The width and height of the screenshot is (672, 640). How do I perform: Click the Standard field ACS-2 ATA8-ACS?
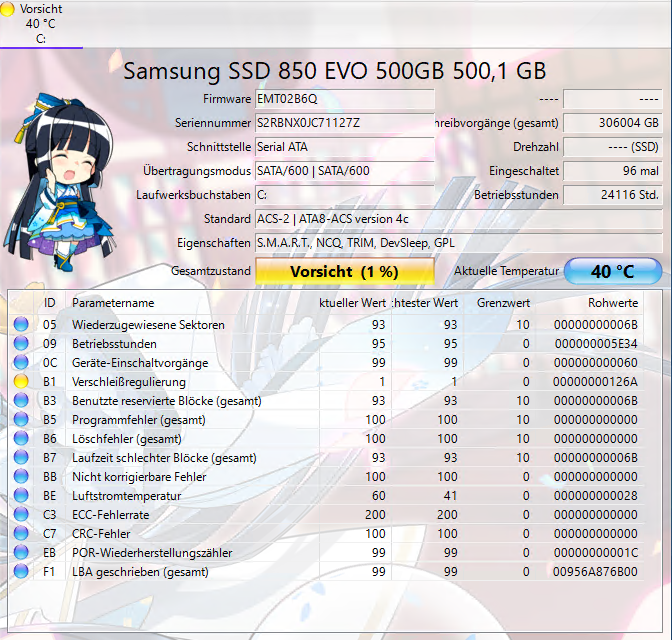459,219
